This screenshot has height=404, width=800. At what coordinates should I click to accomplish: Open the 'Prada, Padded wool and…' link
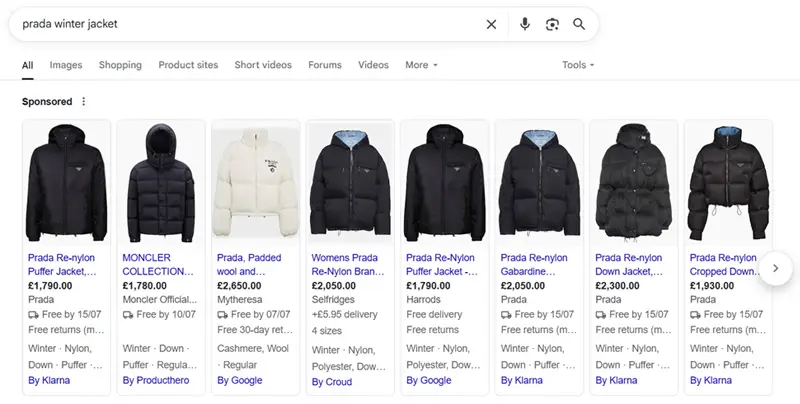pos(249,265)
